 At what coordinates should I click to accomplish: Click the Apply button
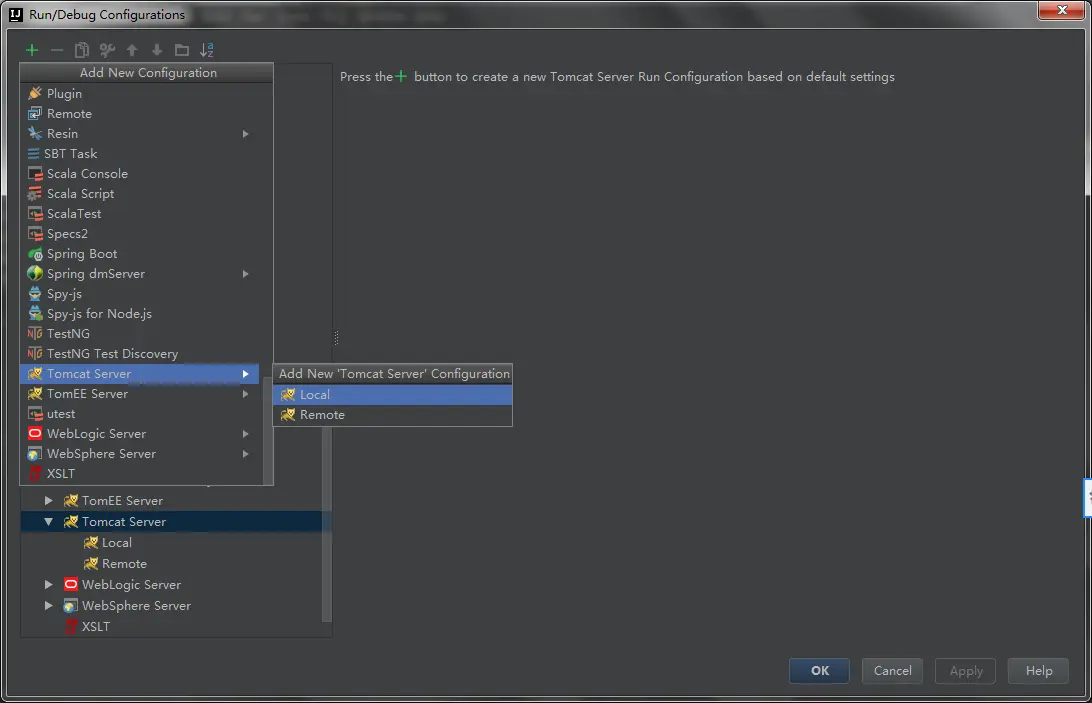click(965, 670)
